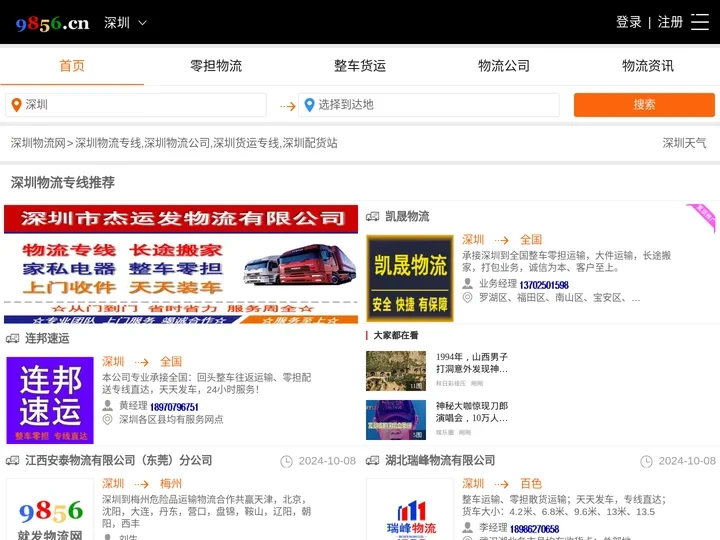
Task: Click the 深圳物流网 breadcrumb link
Action: (38, 143)
